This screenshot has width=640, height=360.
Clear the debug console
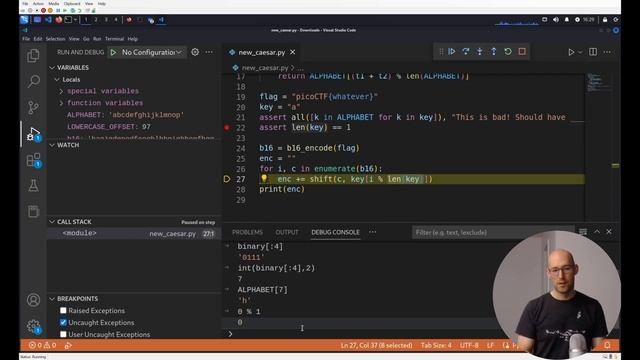pos(583,232)
